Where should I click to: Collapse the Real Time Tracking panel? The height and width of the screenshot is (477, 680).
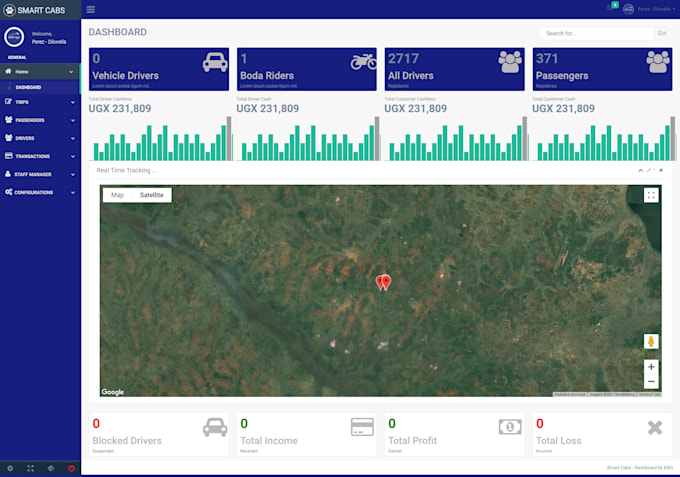pos(641,170)
